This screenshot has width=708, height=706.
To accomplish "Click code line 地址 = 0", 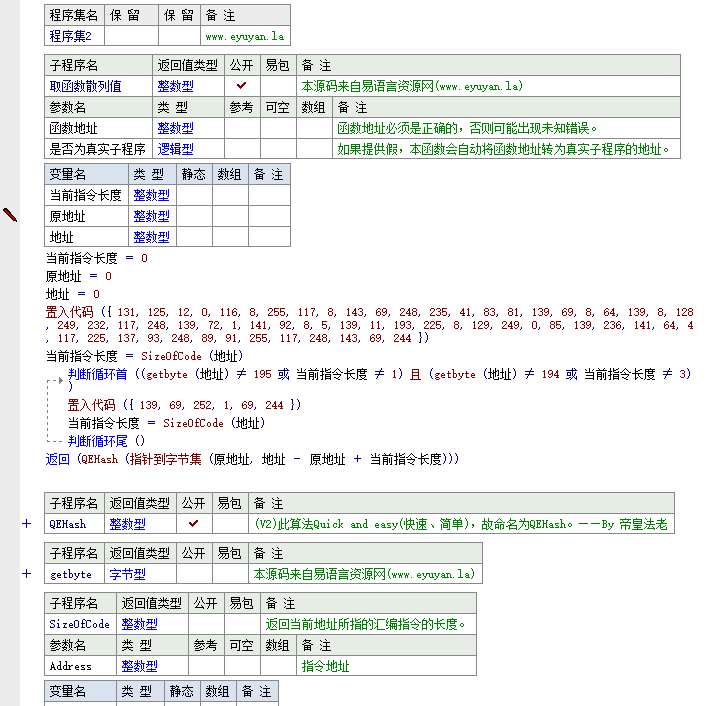I will (x=72, y=294).
